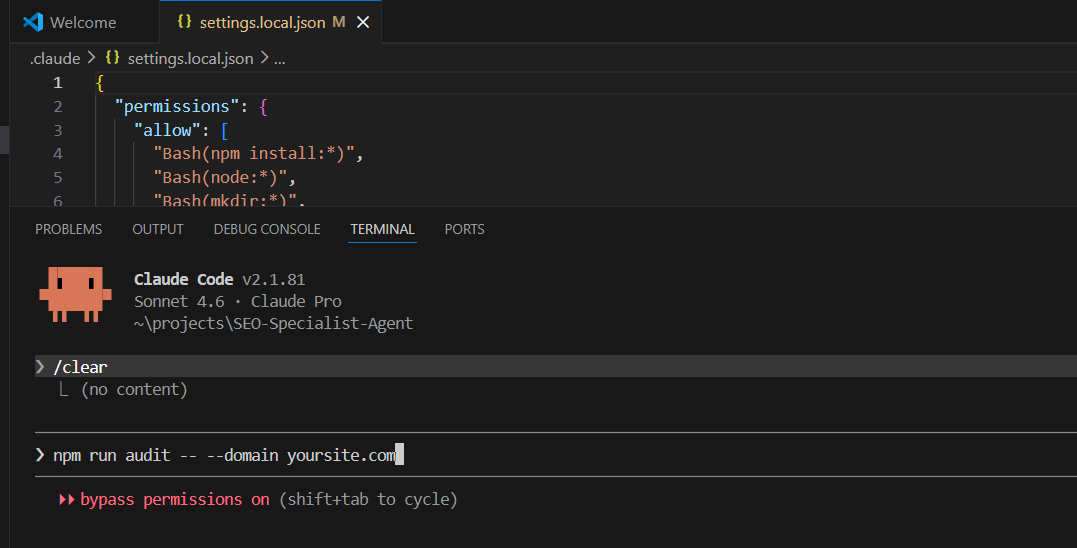This screenshot has width=1077, height=548.
Task: Click the settings.local.json breadcrumb item
Action: pos(190,59)
